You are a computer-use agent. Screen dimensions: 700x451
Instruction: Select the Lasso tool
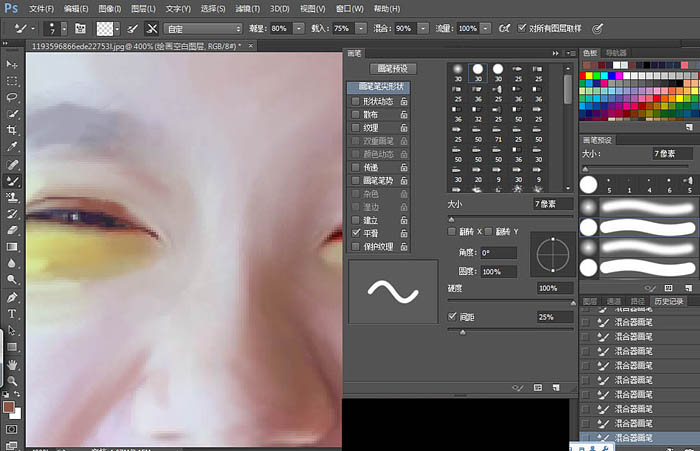click(x=12, y=97)
